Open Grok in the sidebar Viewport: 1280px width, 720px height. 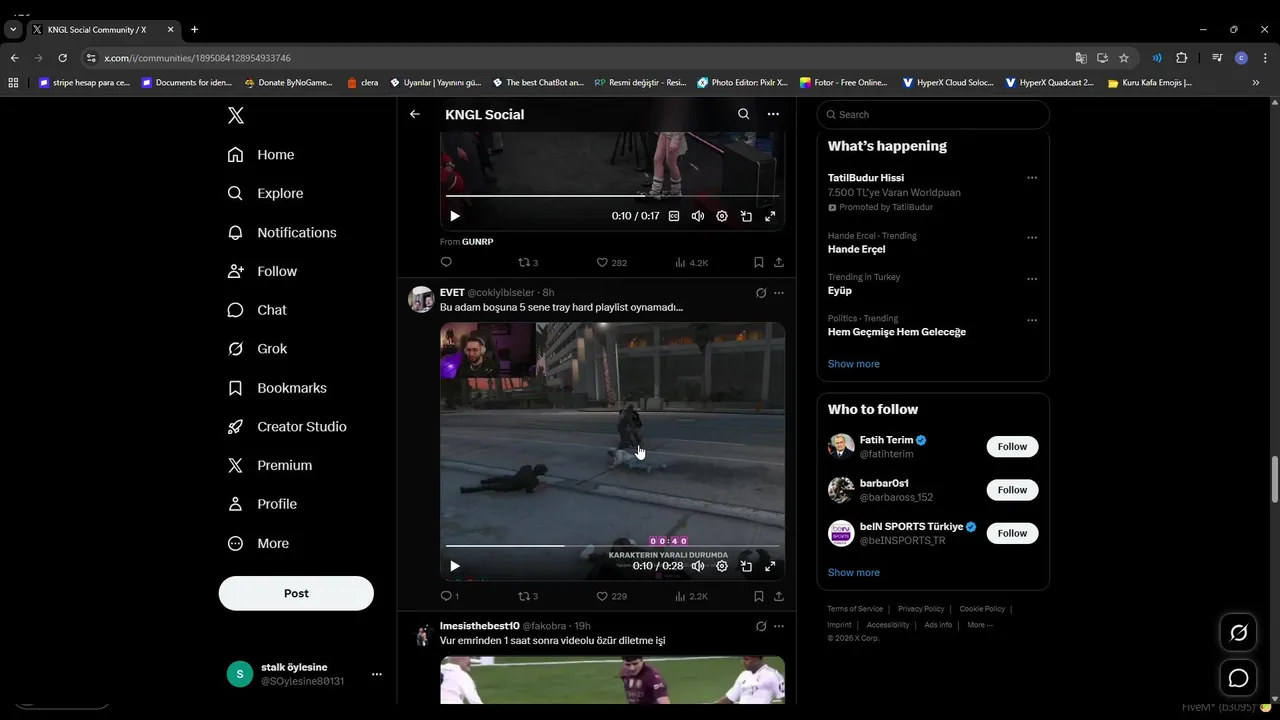257,349
